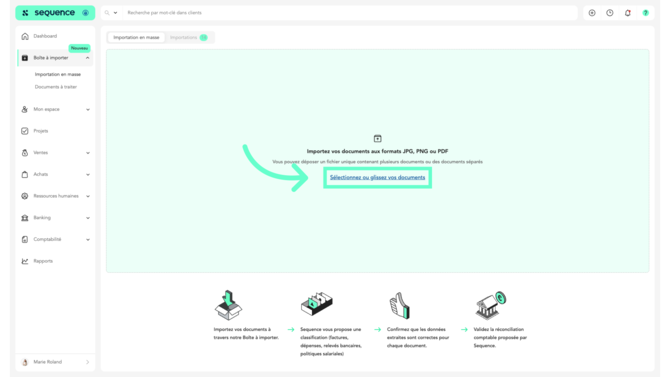The height and width of the screenshot is (377, 670).
Task: Click the keyword search field
Action: click(350, 13)
